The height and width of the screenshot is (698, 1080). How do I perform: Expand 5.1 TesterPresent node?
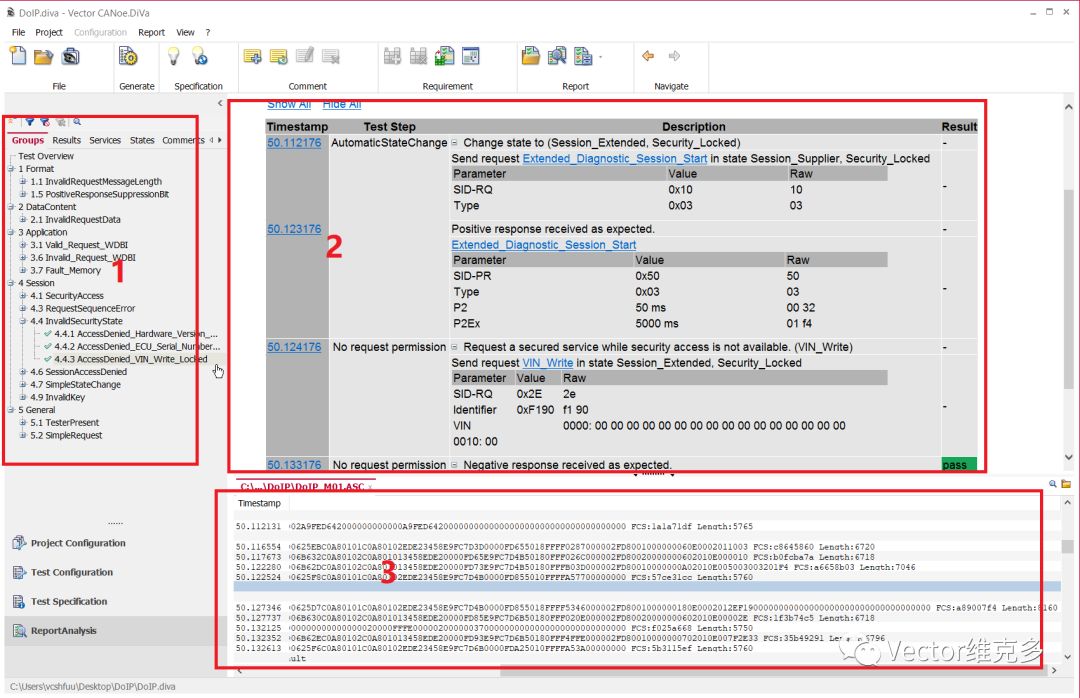click(x=23, y=422)
